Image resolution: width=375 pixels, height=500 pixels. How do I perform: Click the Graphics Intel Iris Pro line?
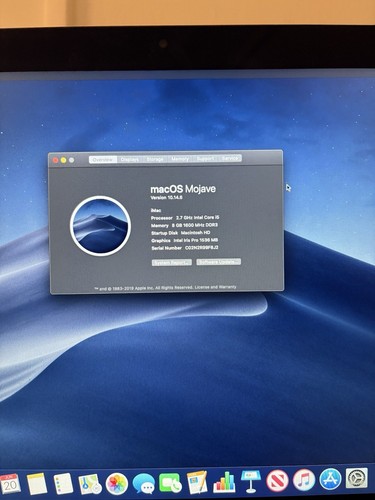[185, 240]
